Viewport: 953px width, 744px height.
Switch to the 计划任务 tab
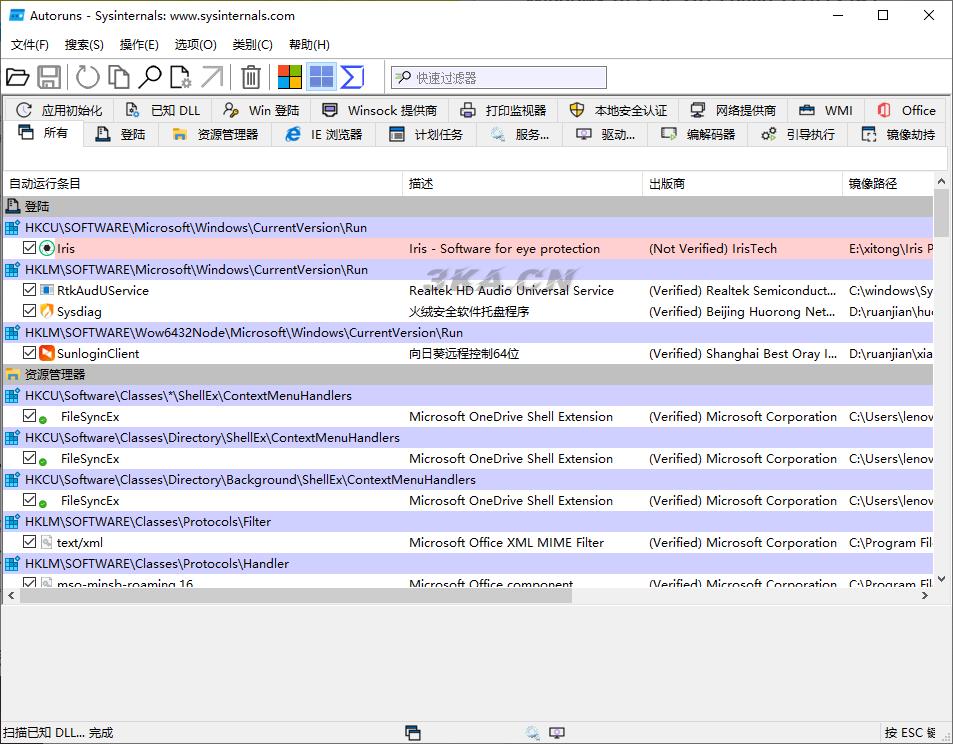(425, 134)
